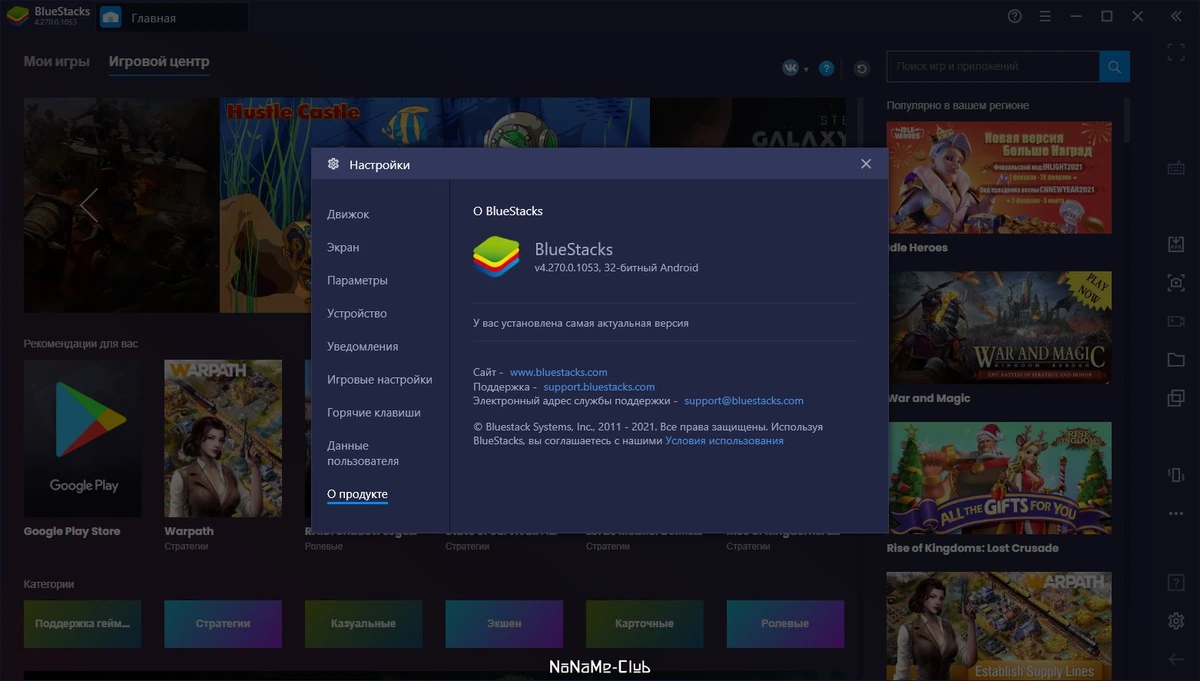Open Warpath Establish Supply Lines banner
This screenshot has width=1200, height=681.
pyautogui.click(x=999, y=626)
